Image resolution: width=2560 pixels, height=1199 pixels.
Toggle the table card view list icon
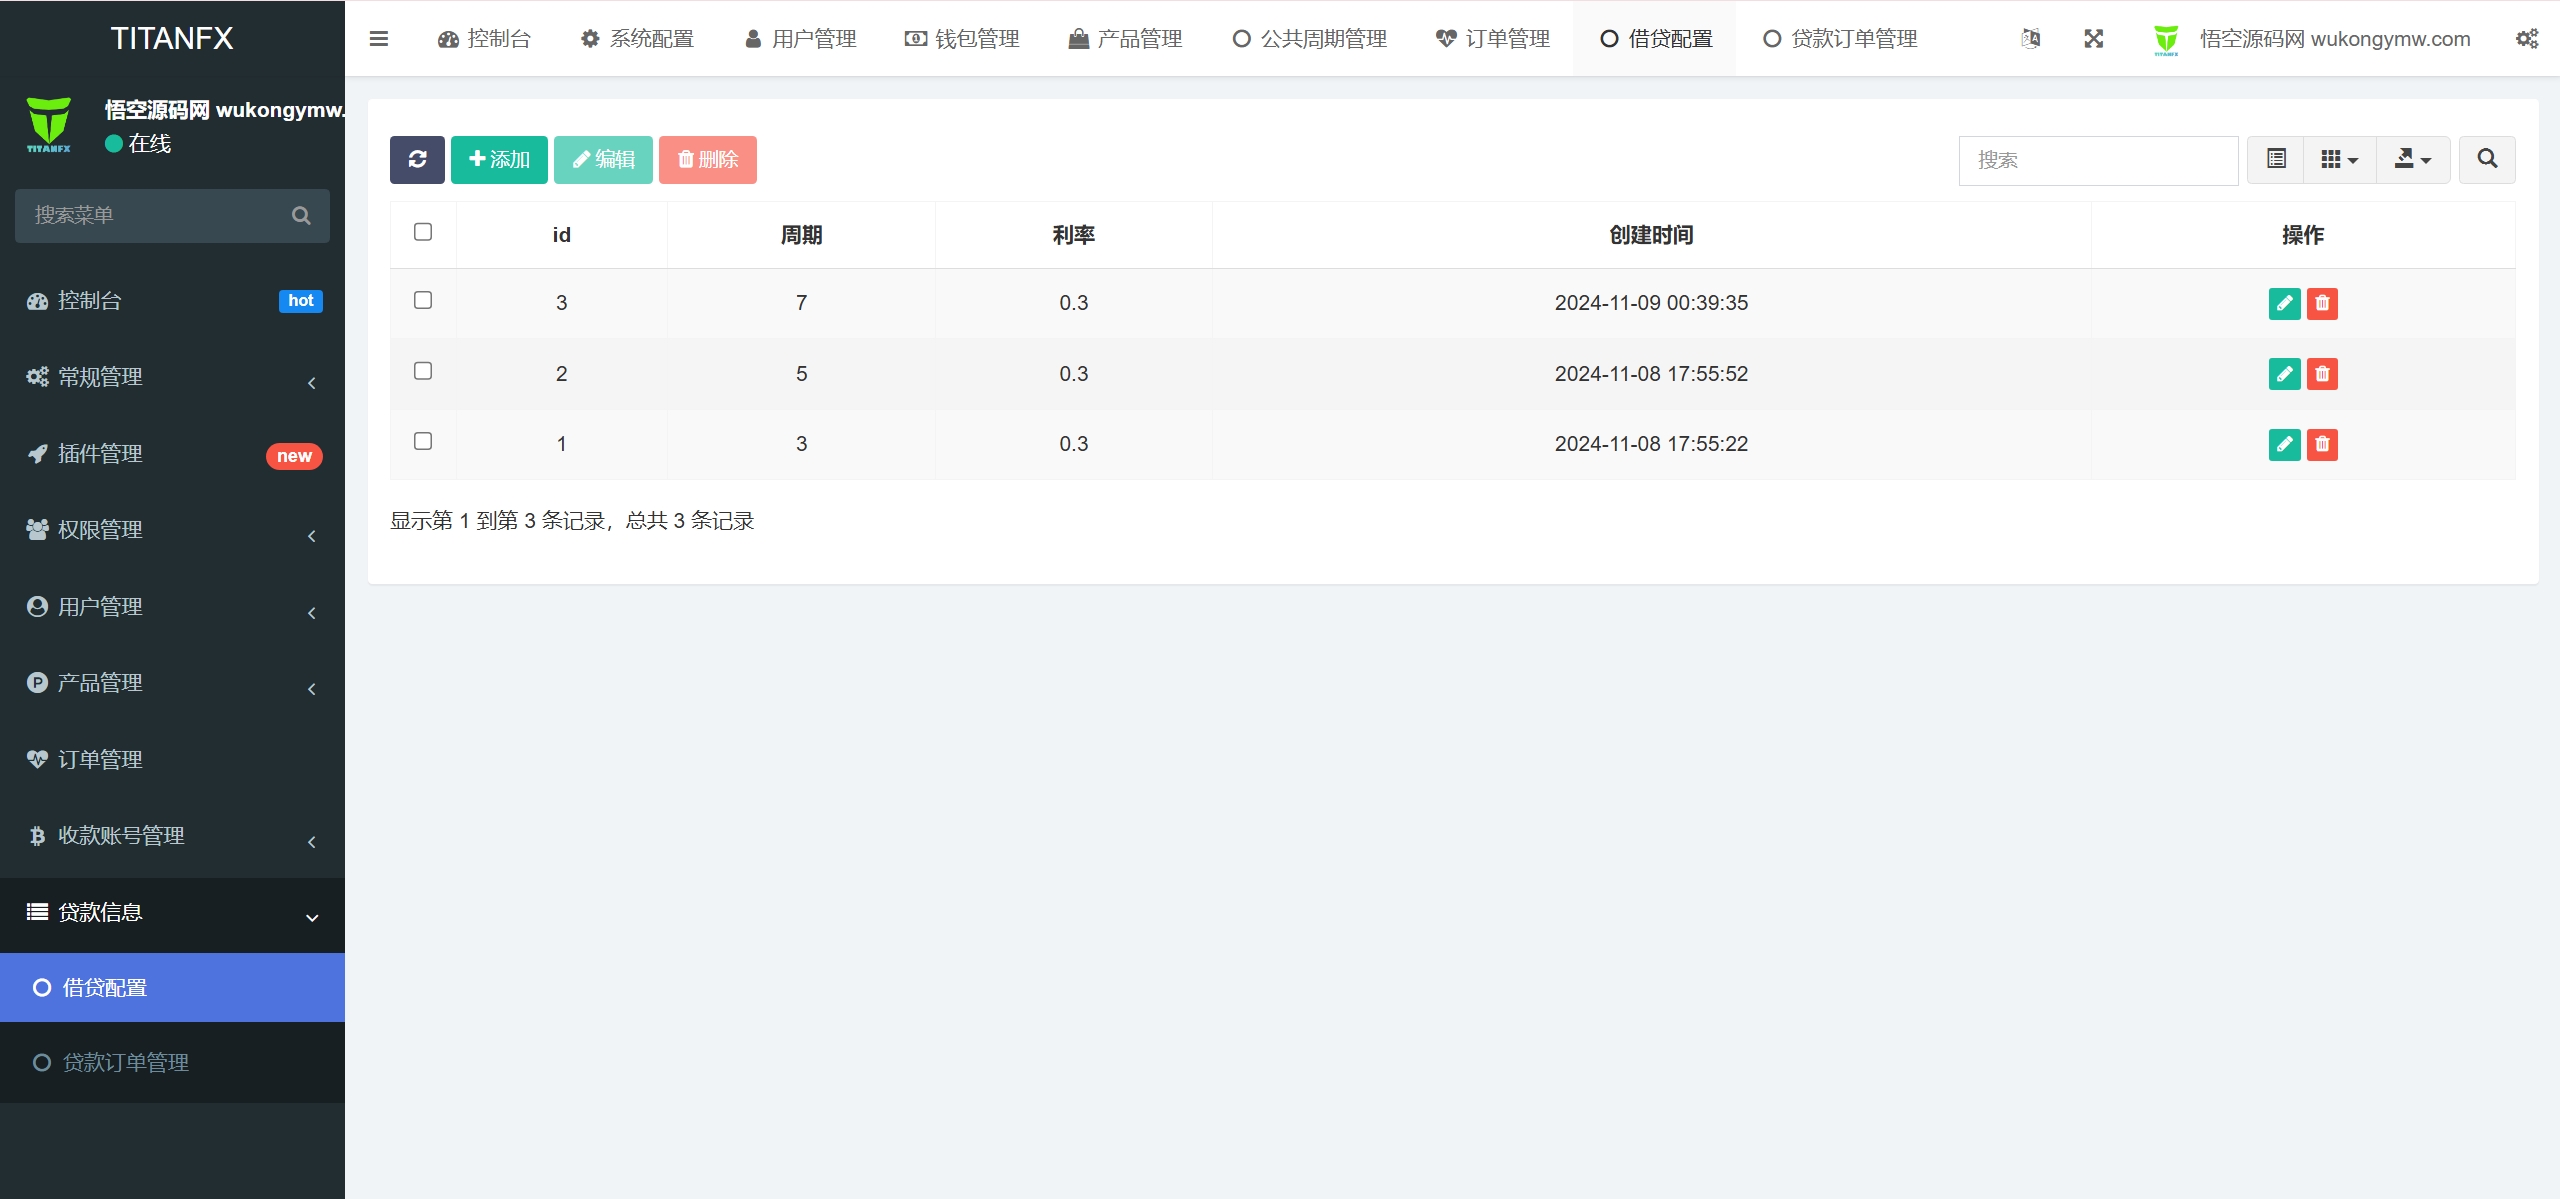(x=2276, y=159)
